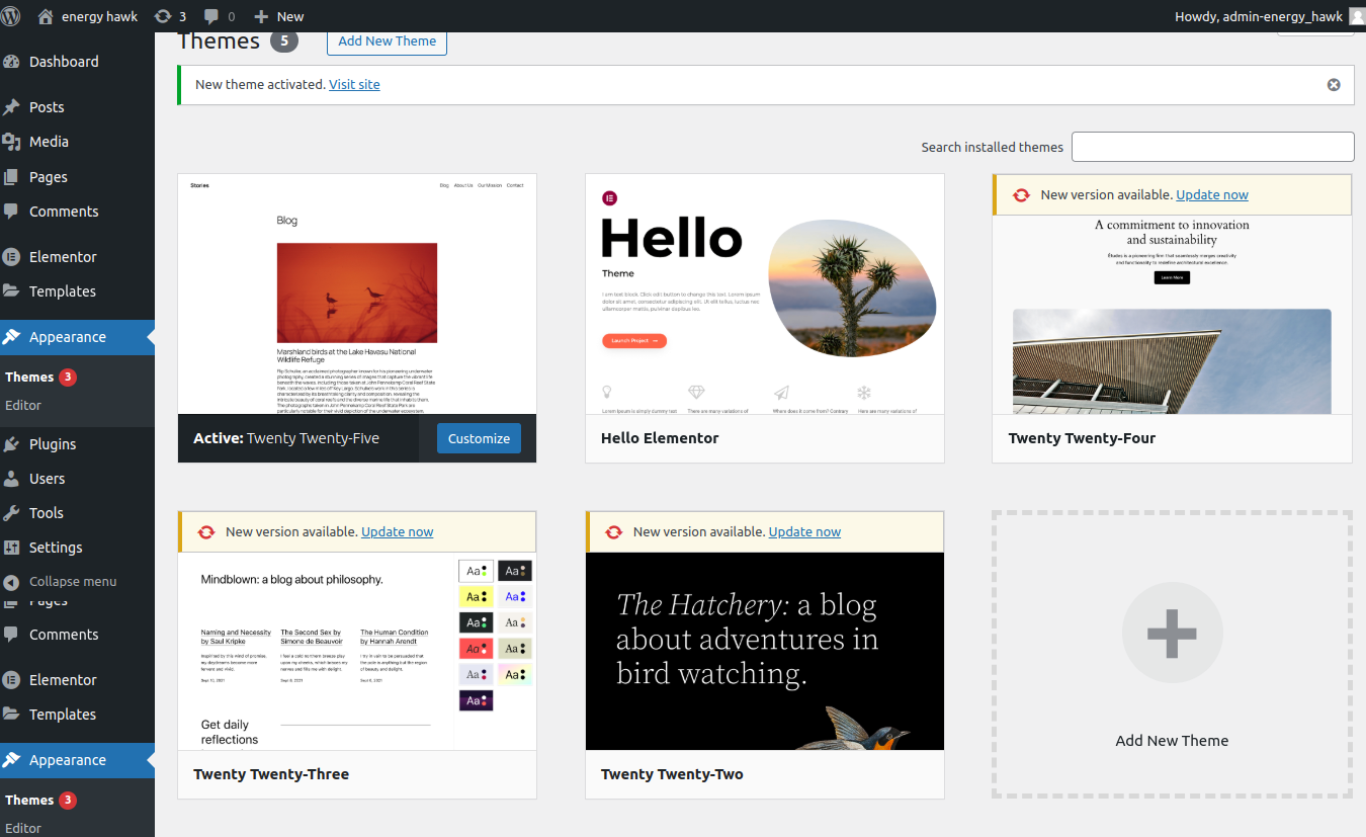The width and height of the screenshot is (1366, 837).
Task: Open The Hatchery bird watching thumbnail
Action: point(765,651)
